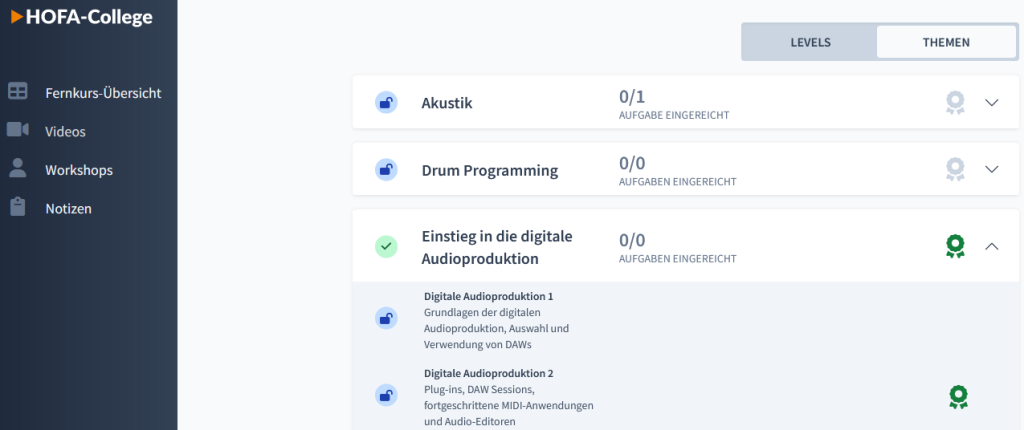Click the Notizen clipboard icon
The width and height of the screenshot is (1024, 430).
point(18,207)
